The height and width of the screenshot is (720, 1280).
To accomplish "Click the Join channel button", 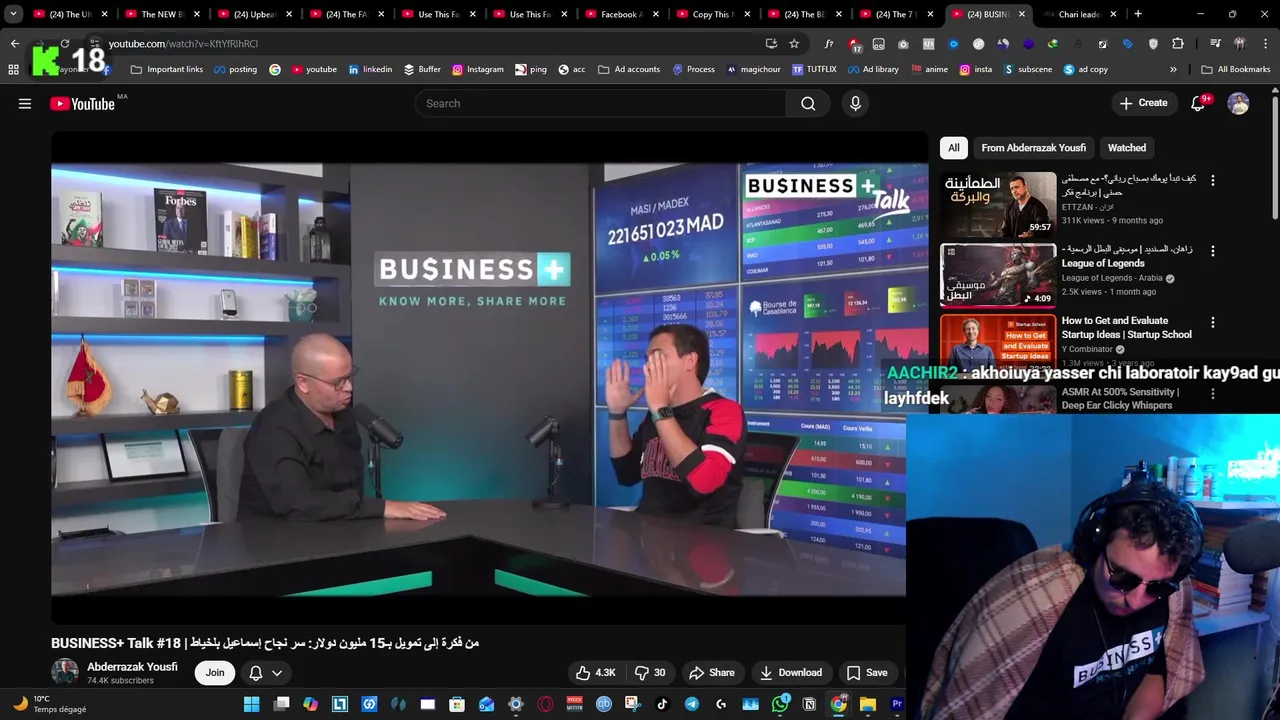I will pos(215,673).
